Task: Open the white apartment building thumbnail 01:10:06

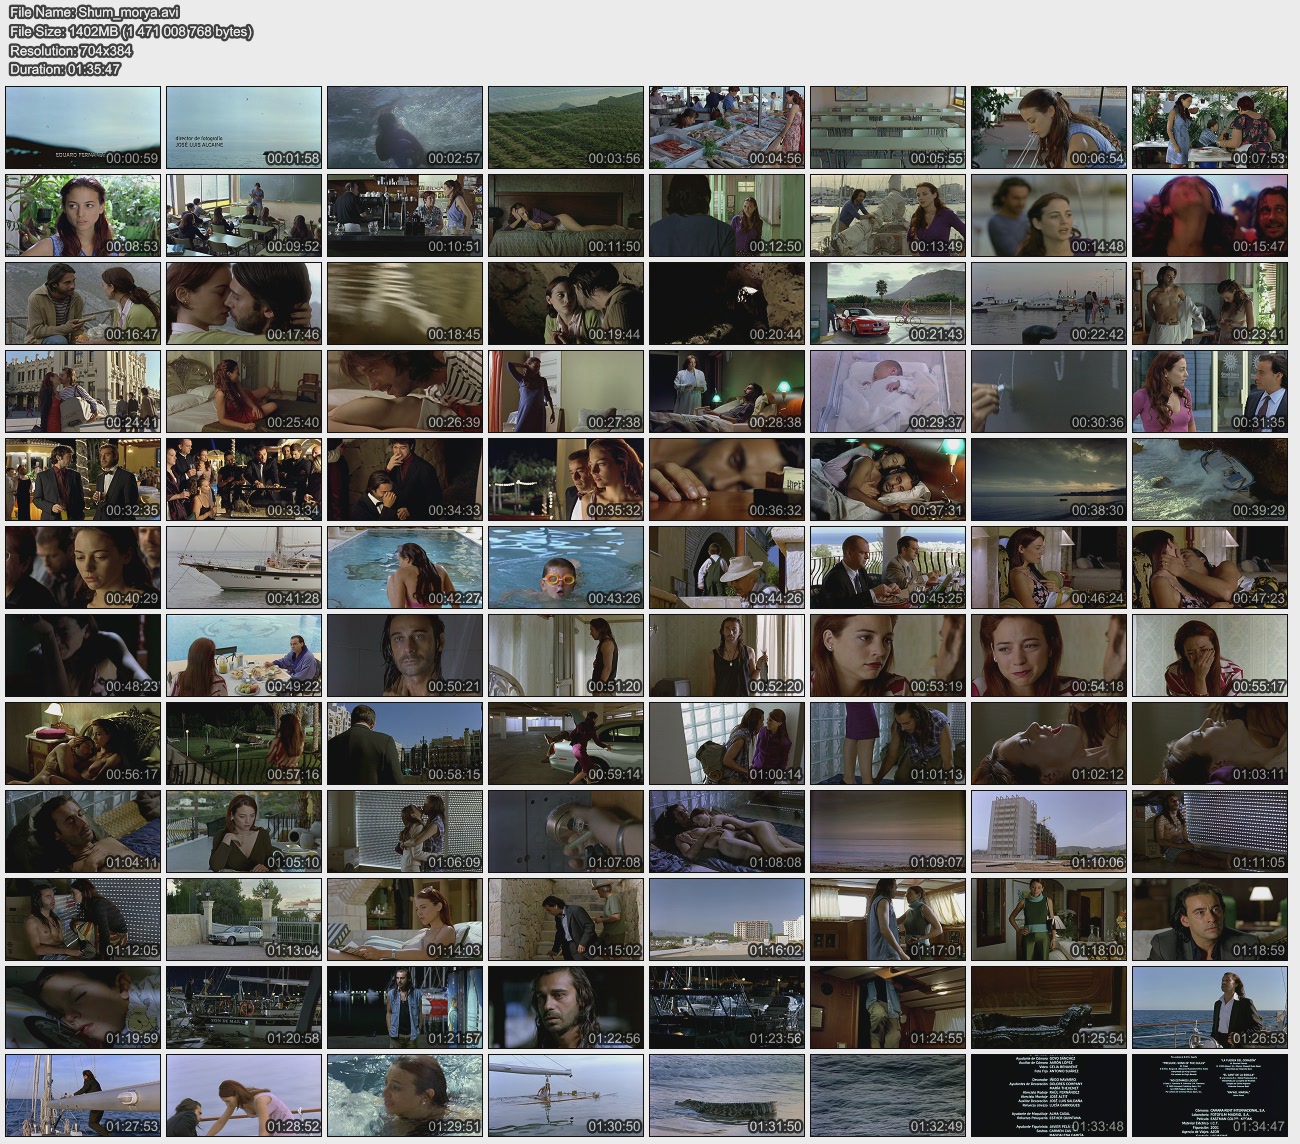Action: [x=1049, y=831]
